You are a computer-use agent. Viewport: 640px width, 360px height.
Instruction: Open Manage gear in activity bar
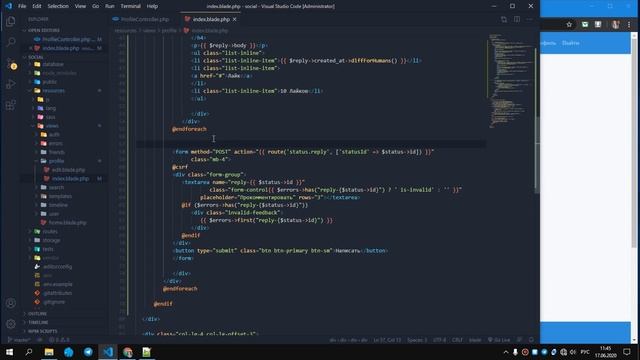pos(11,324)
